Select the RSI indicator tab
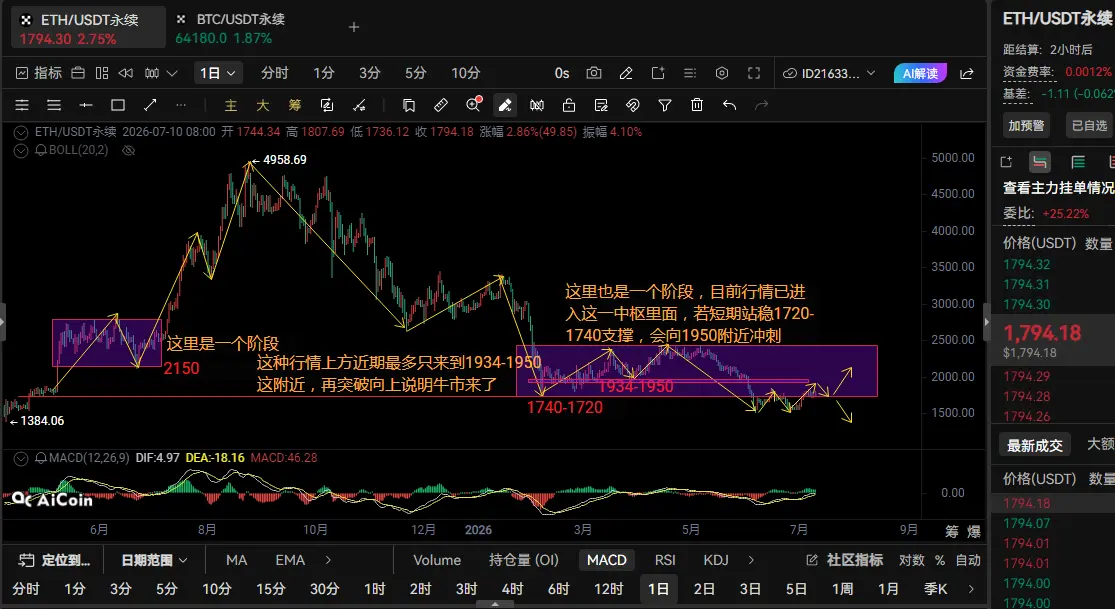The width and height of the screenshot is (1115, 609). click(665, 561)
